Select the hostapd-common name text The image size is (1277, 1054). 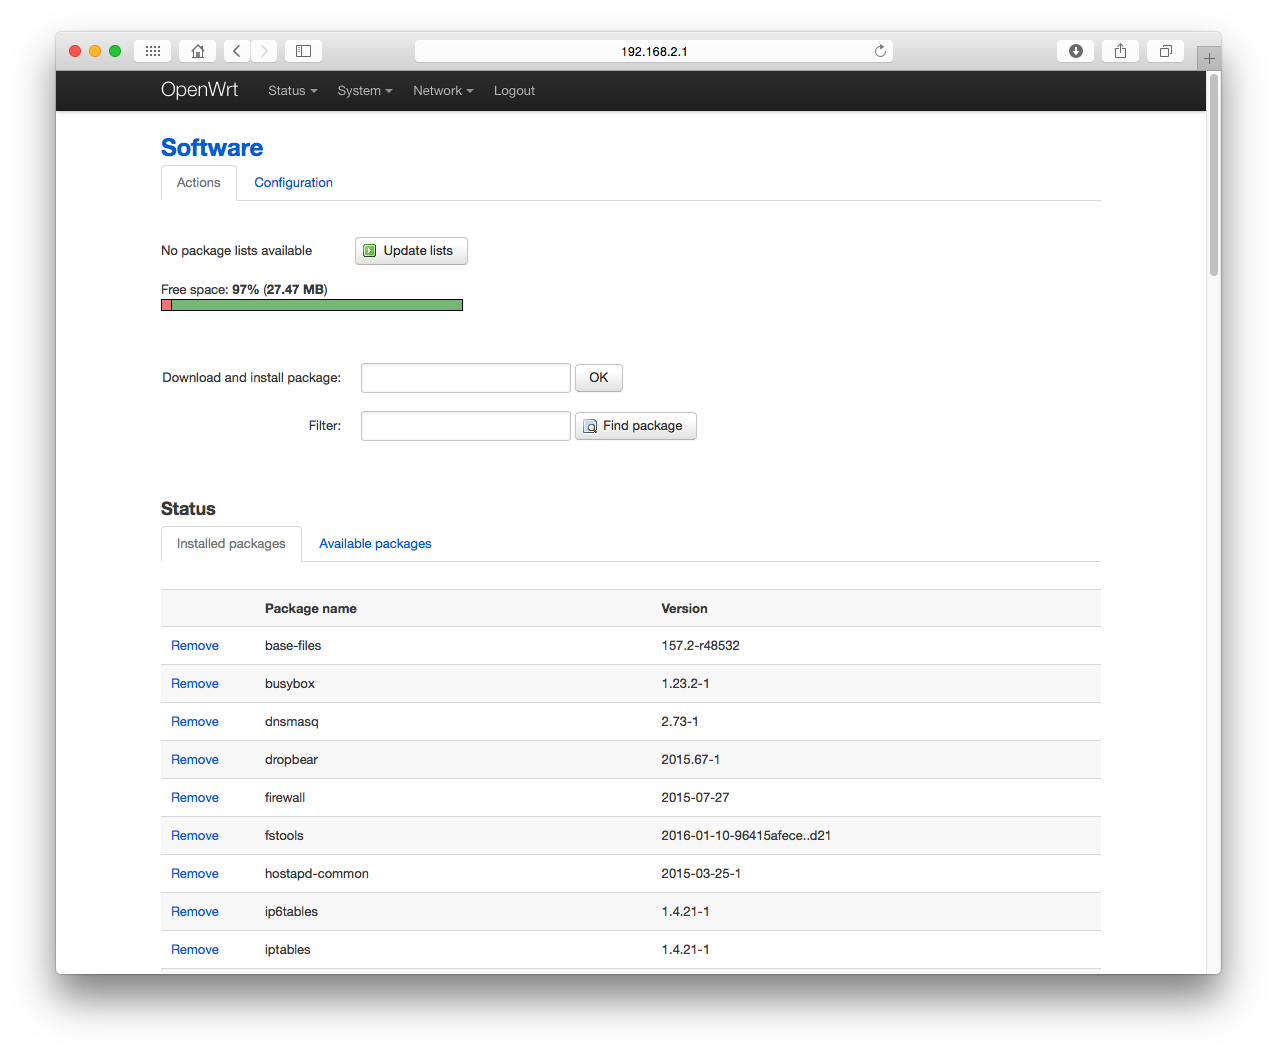pos(317,874)
